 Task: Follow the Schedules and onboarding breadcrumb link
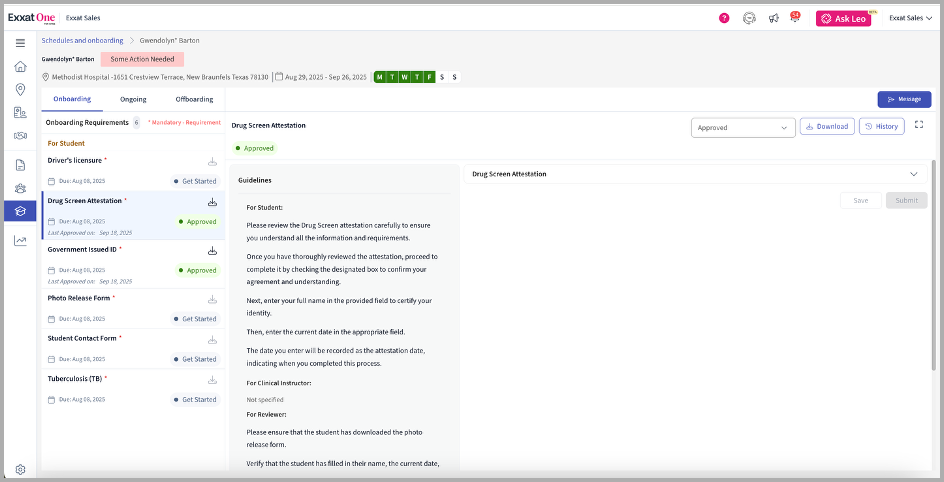(82, 41)
